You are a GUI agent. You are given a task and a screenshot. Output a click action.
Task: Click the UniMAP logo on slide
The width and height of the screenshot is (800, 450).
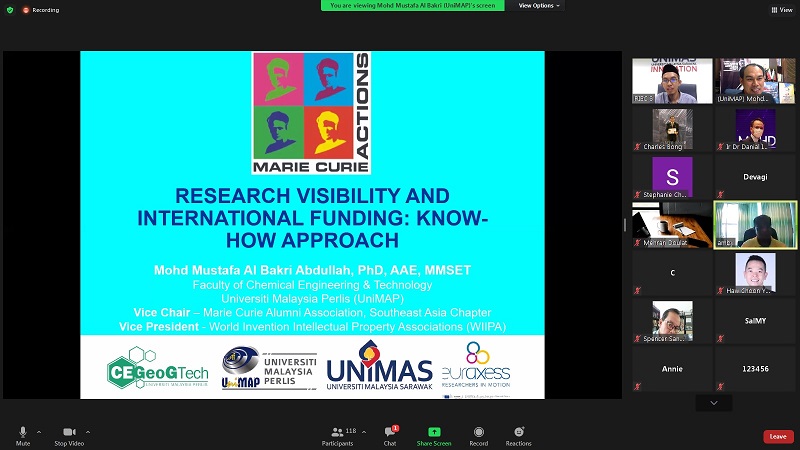point(269,368)
